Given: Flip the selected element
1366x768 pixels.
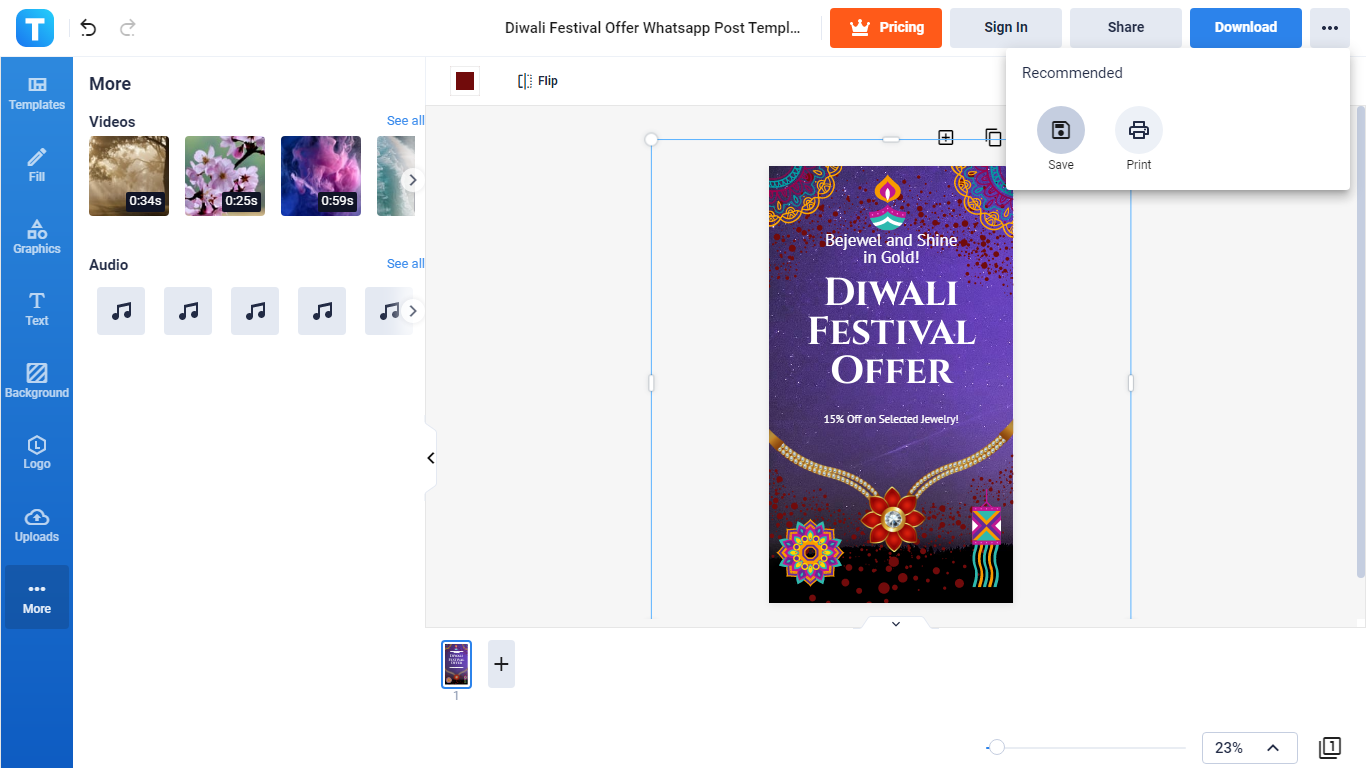Looking at the screenshot, I should [x=538, y=81].
